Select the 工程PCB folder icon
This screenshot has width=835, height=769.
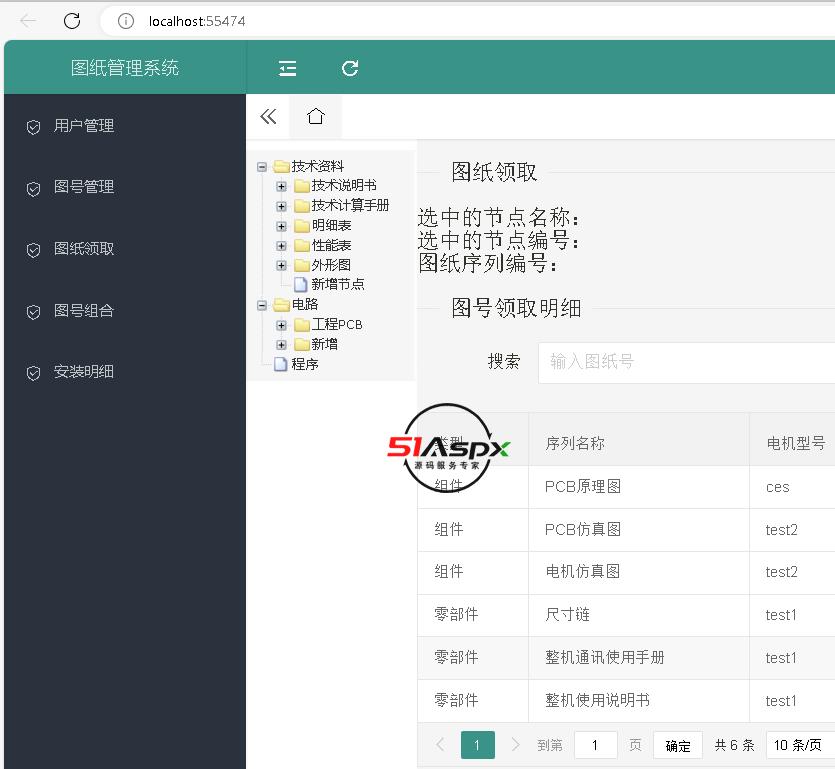pos(301,324)
